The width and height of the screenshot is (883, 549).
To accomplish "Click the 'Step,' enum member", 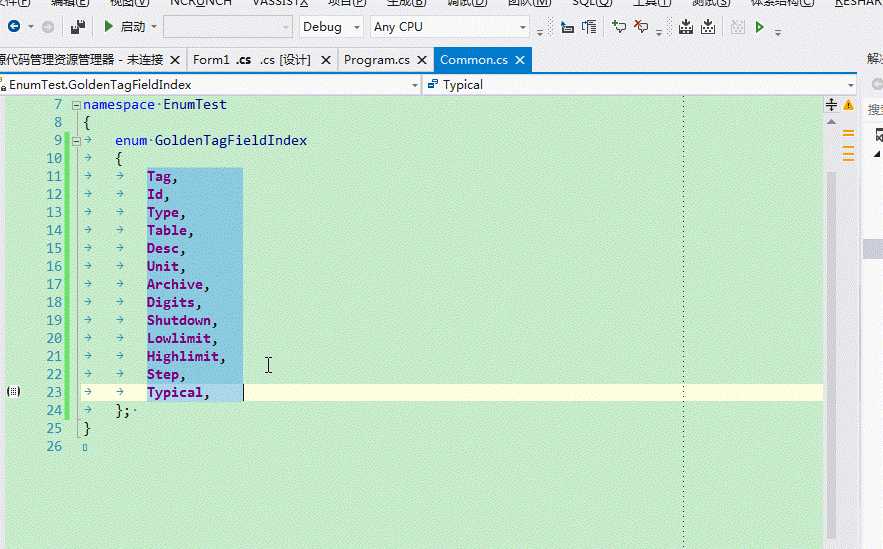I will 166,375.
